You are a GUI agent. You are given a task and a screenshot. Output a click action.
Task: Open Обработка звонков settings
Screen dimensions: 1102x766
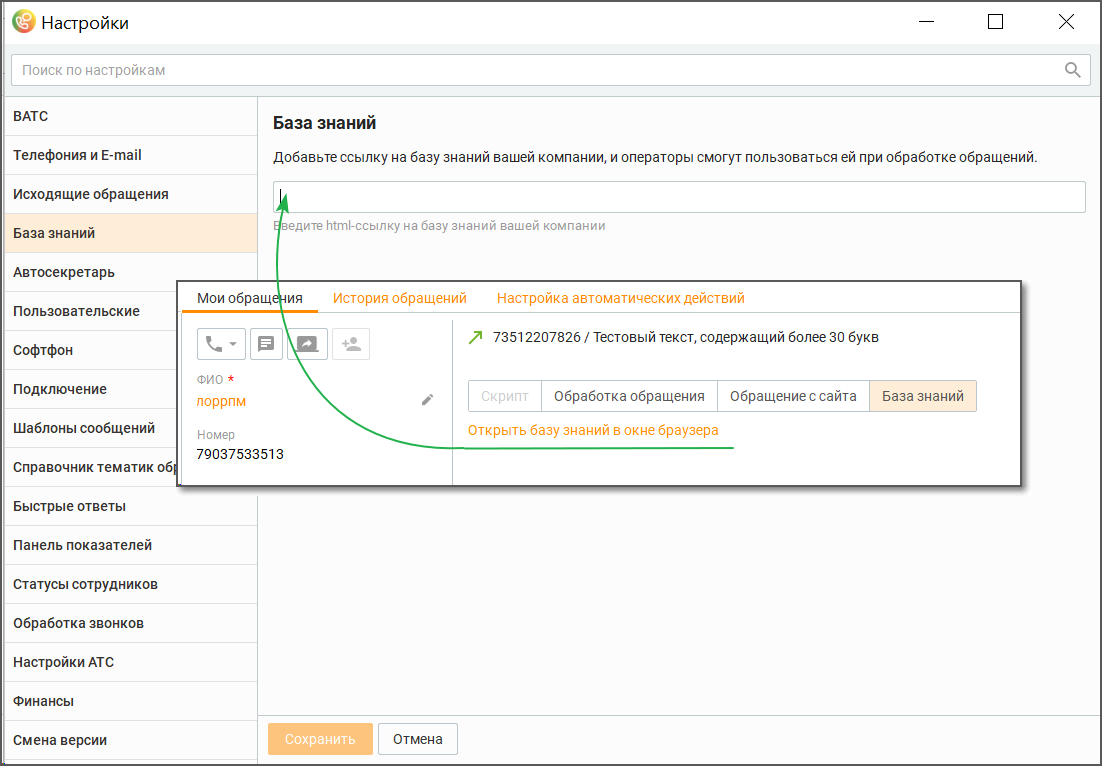pyautogui.click(x=131, y=623)
